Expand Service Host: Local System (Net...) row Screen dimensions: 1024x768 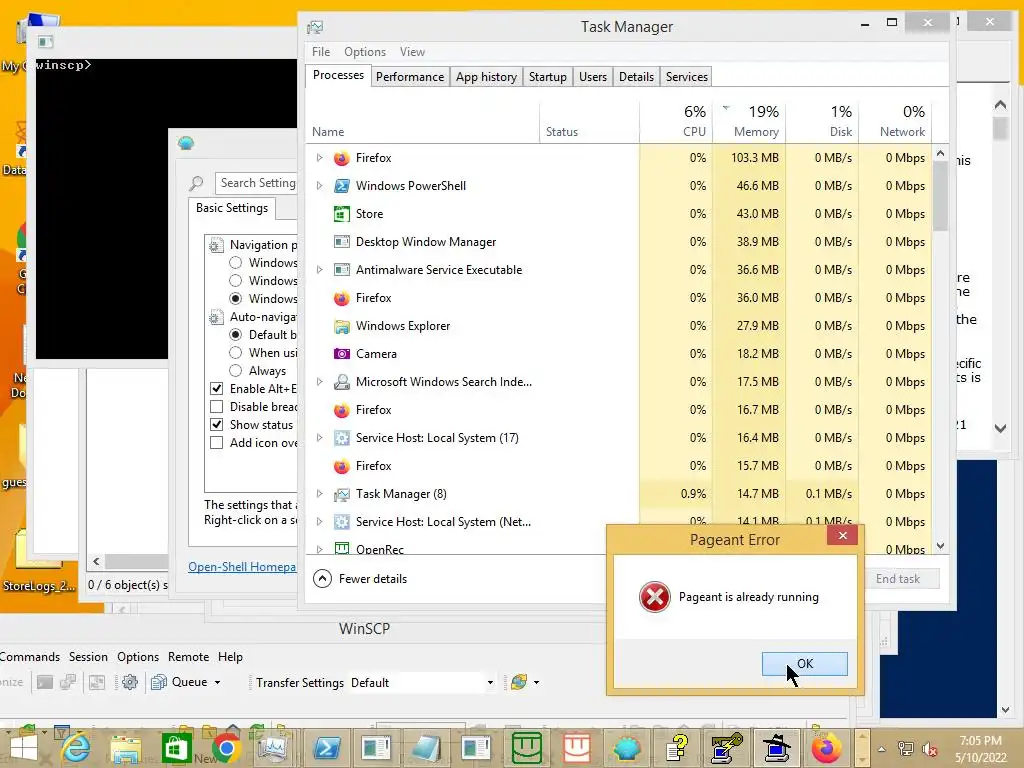[x=319, y=522]
